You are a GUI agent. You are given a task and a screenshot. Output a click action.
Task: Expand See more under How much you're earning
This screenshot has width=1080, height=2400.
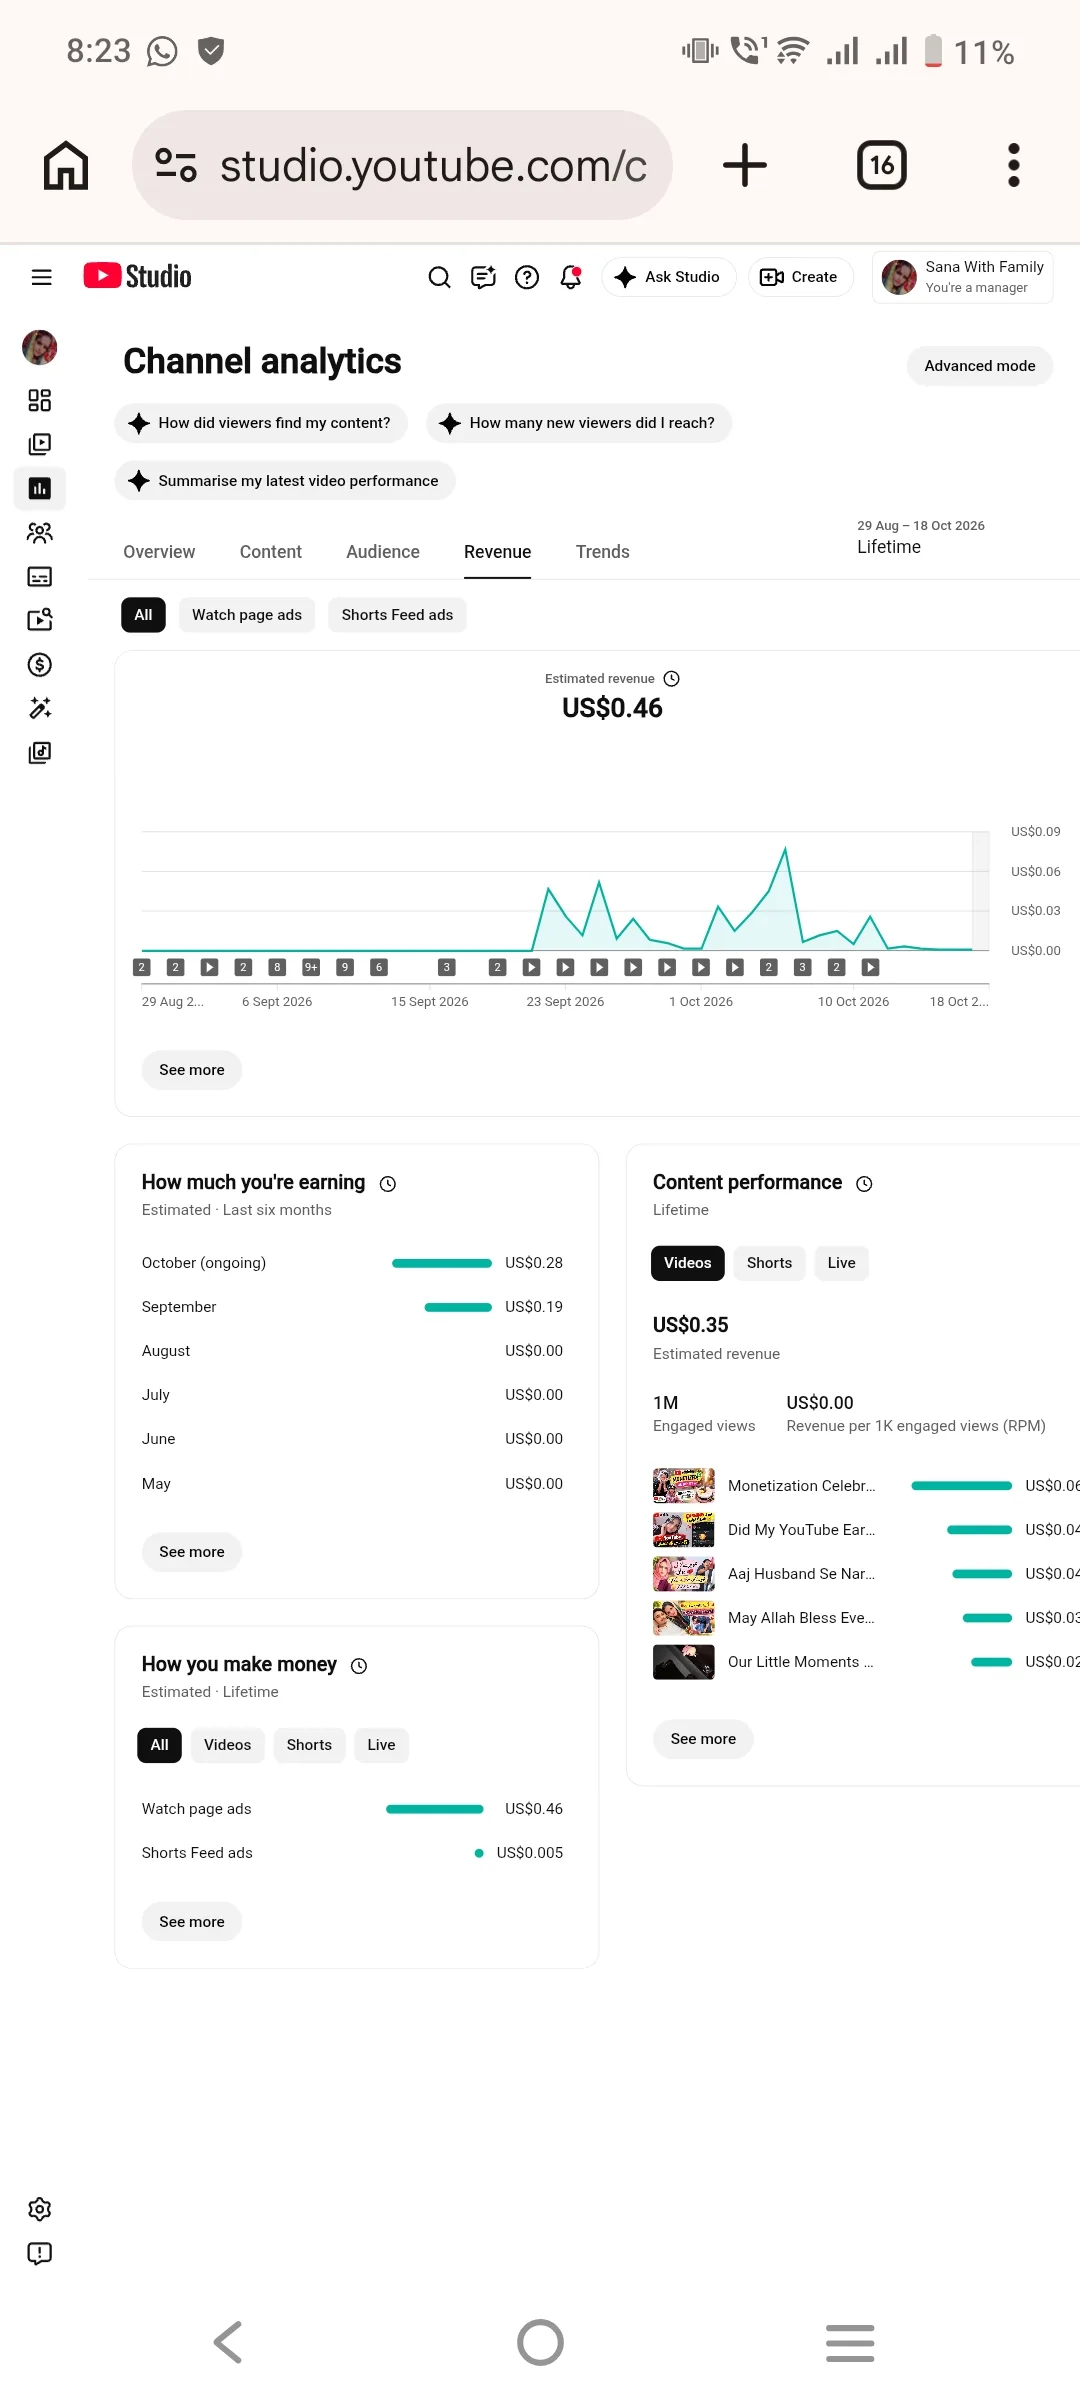click(x=192, y=1552)
